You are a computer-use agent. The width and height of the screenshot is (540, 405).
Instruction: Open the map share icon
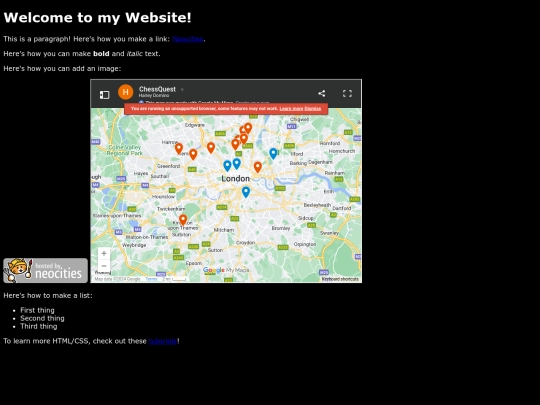322,93
